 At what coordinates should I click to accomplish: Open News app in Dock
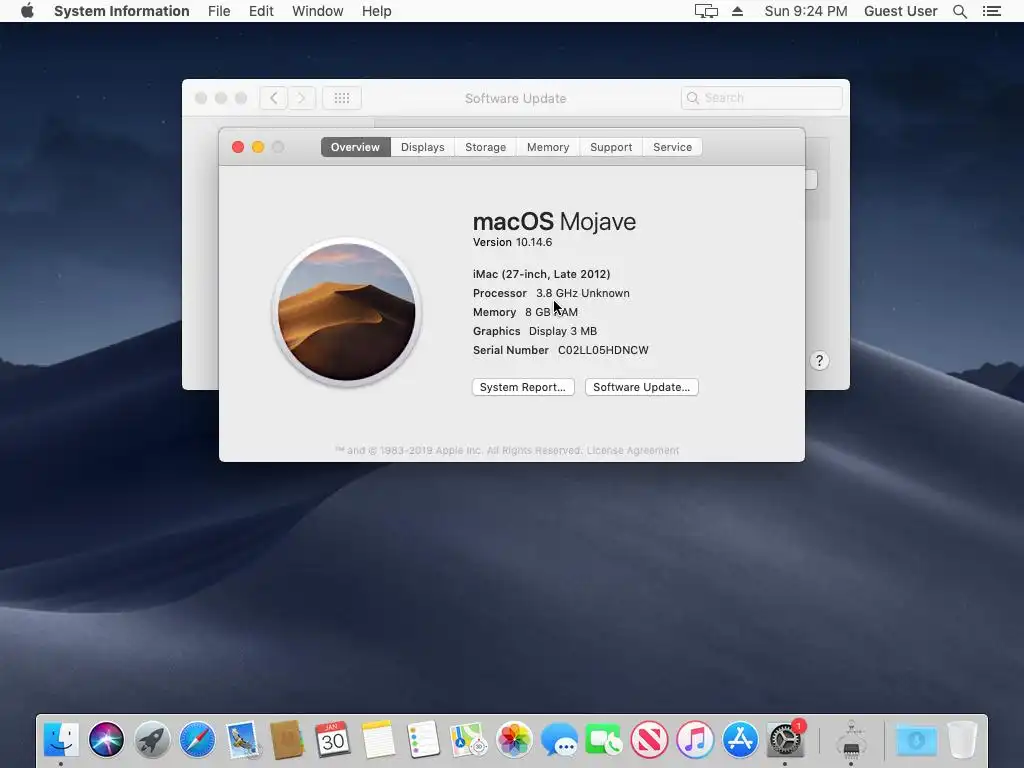(x=650, y=740)
